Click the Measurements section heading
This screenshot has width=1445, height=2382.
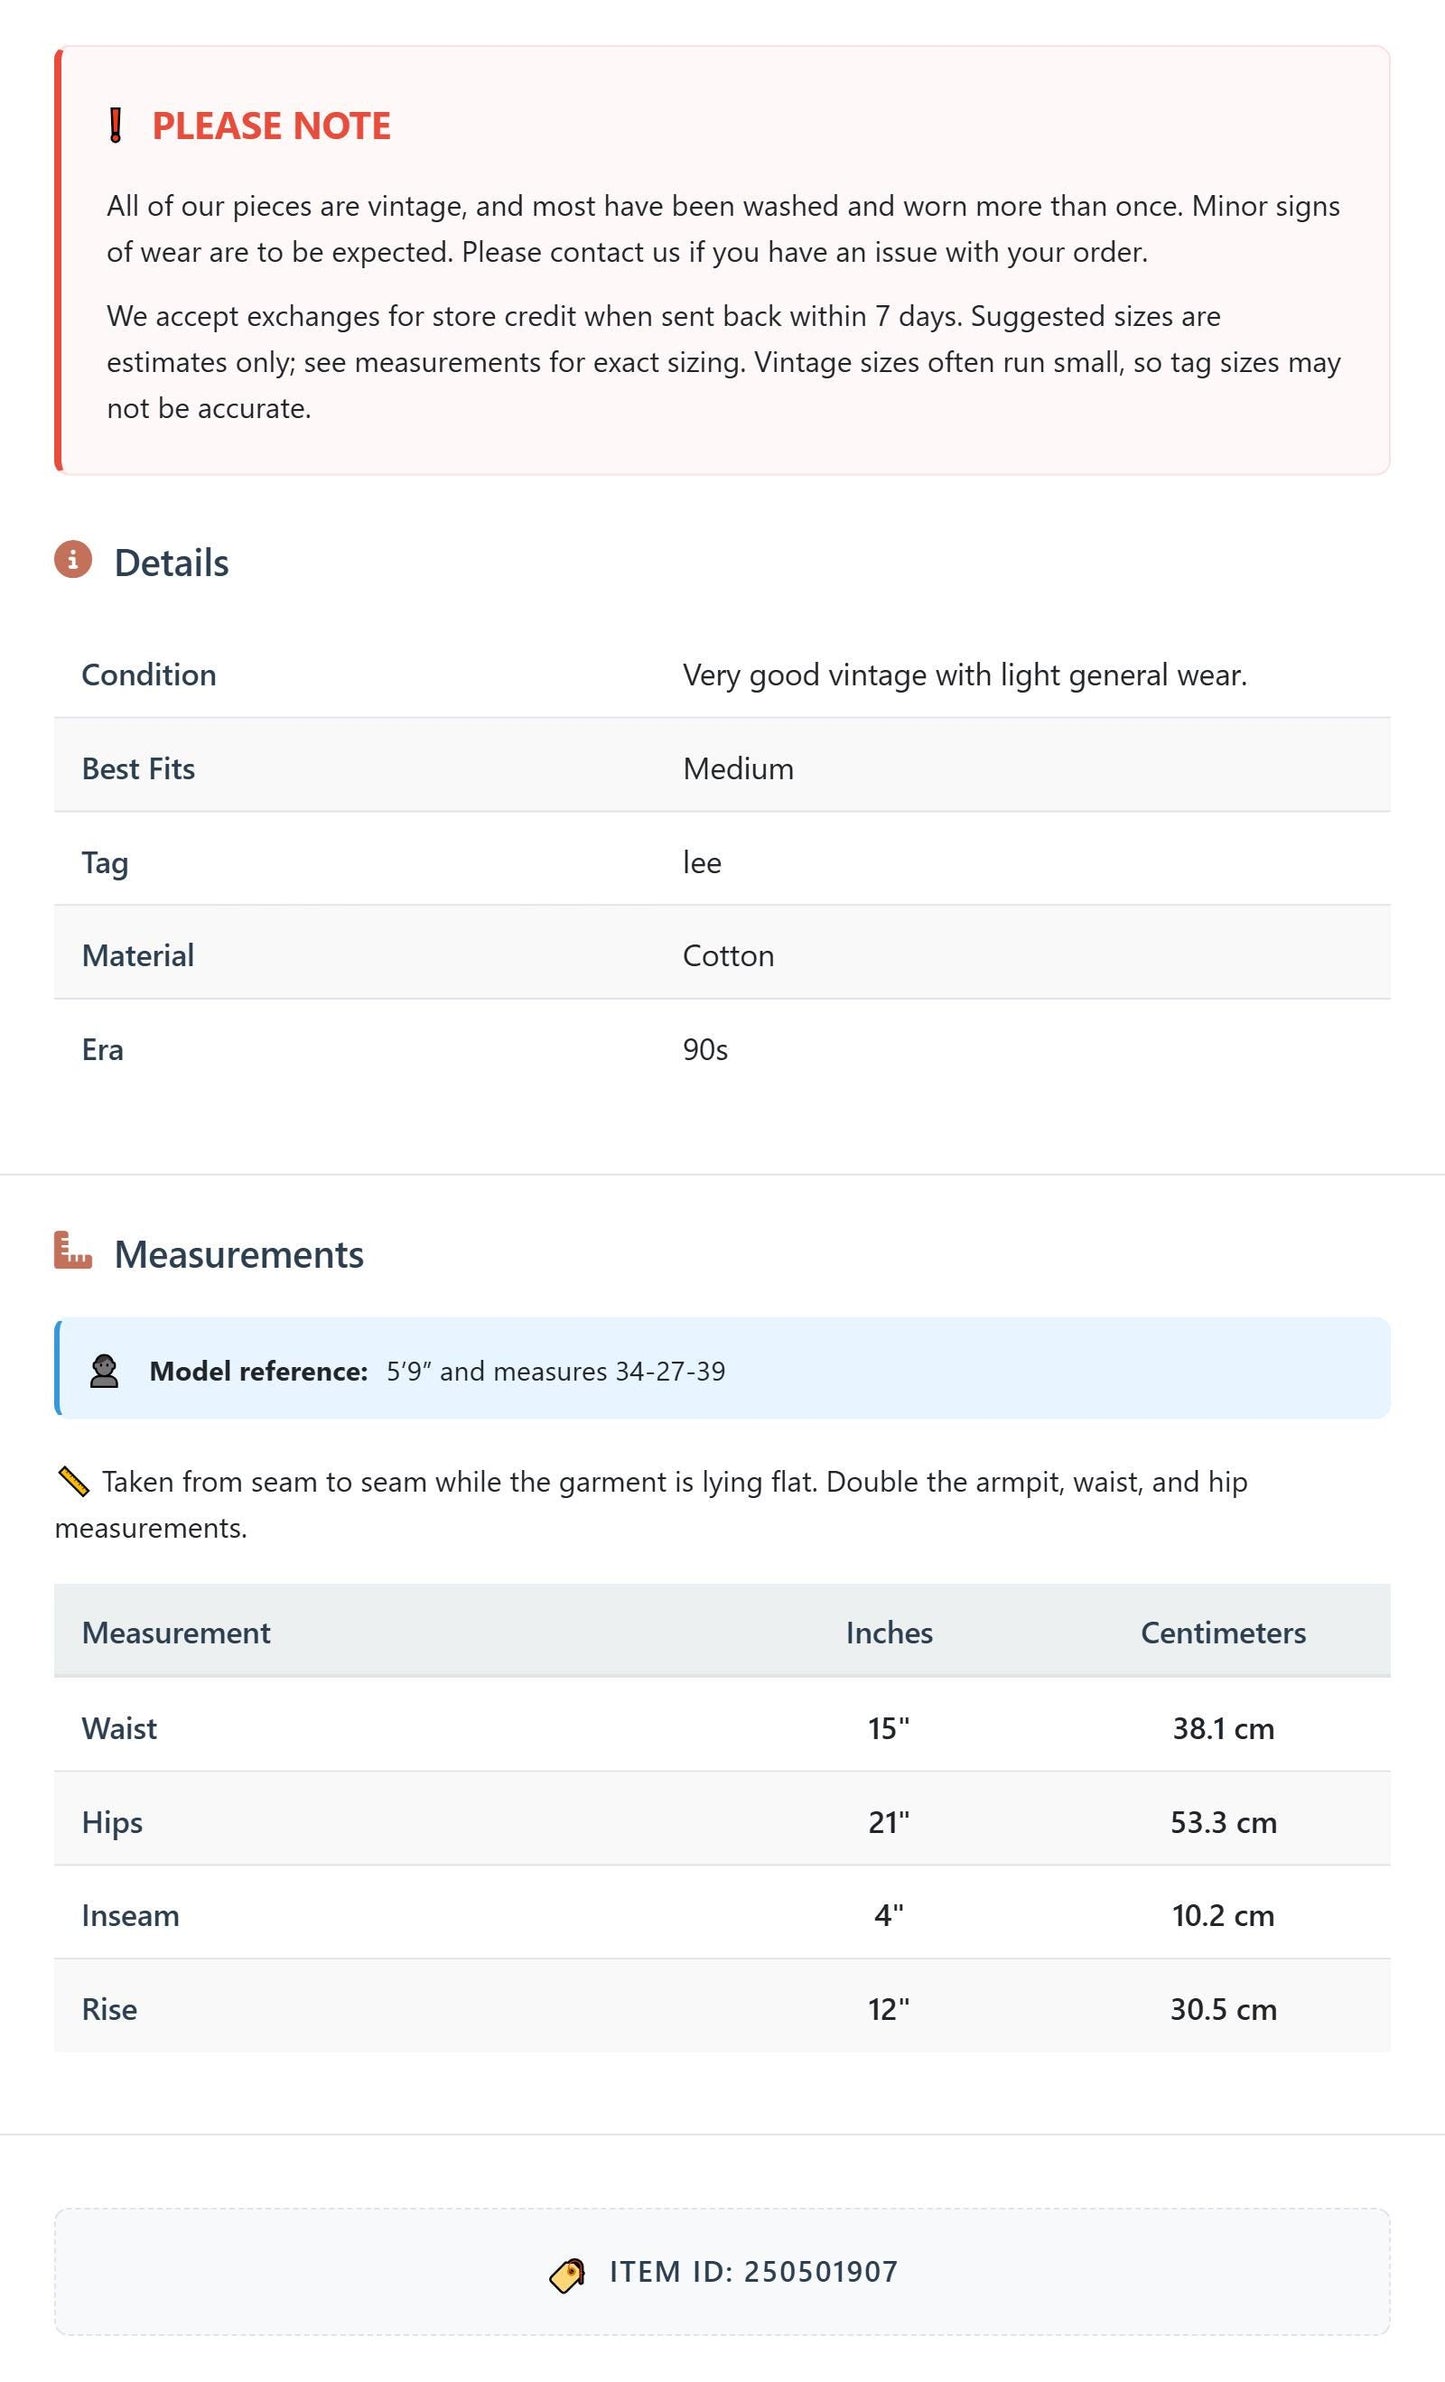[239, 1254]
